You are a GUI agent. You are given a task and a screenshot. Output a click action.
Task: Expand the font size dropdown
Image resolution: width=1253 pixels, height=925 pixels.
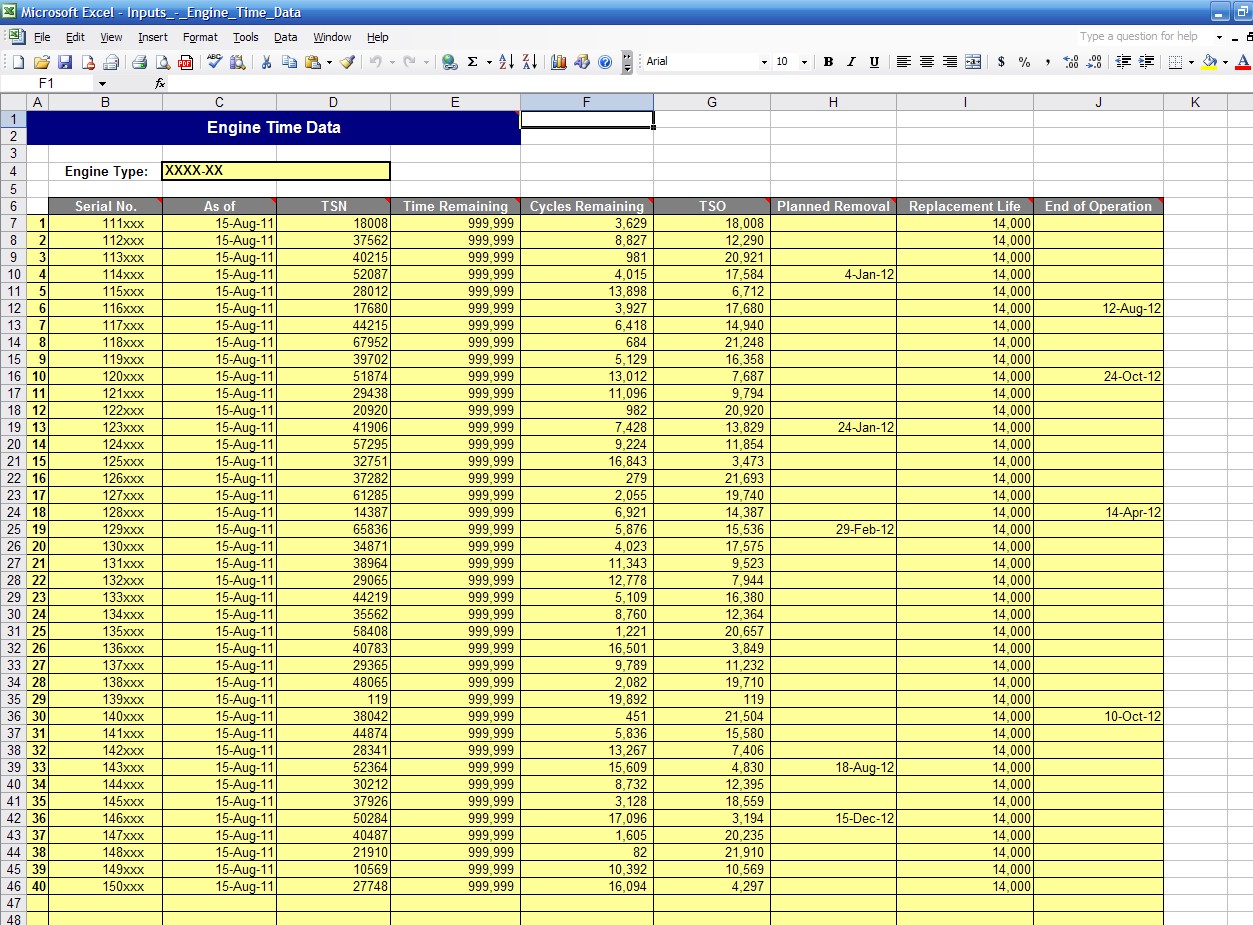[807, 62]
